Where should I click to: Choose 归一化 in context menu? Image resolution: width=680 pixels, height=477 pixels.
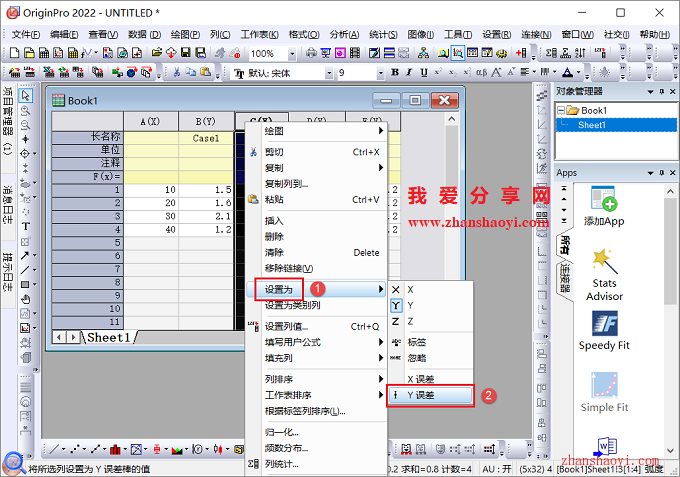click(316, 432)
